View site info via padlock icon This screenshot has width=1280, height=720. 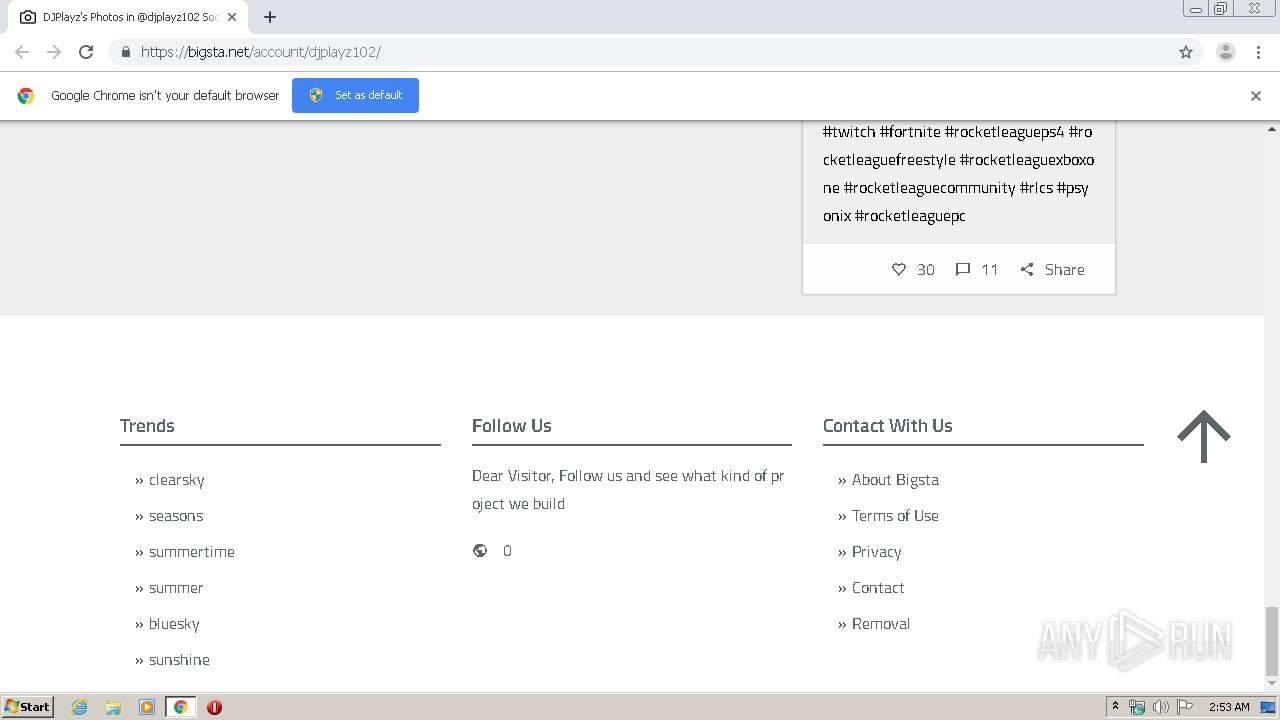[x=125, y=52]
